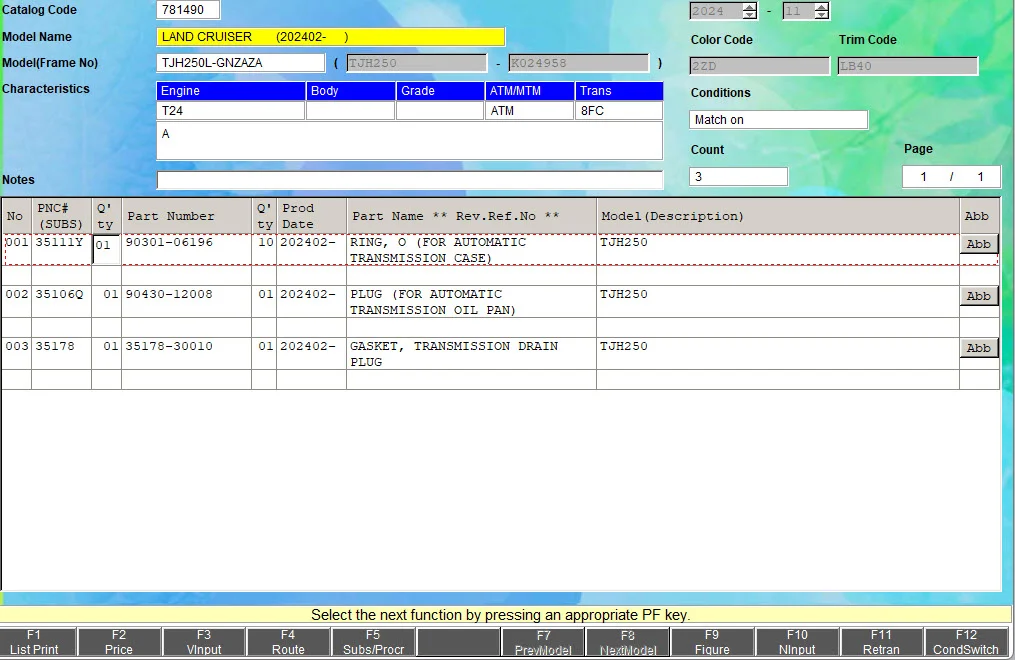The width and height of the screenshot is (1015, 660).
Task: Click the quantity input in row 001
Action: [107, 249]
